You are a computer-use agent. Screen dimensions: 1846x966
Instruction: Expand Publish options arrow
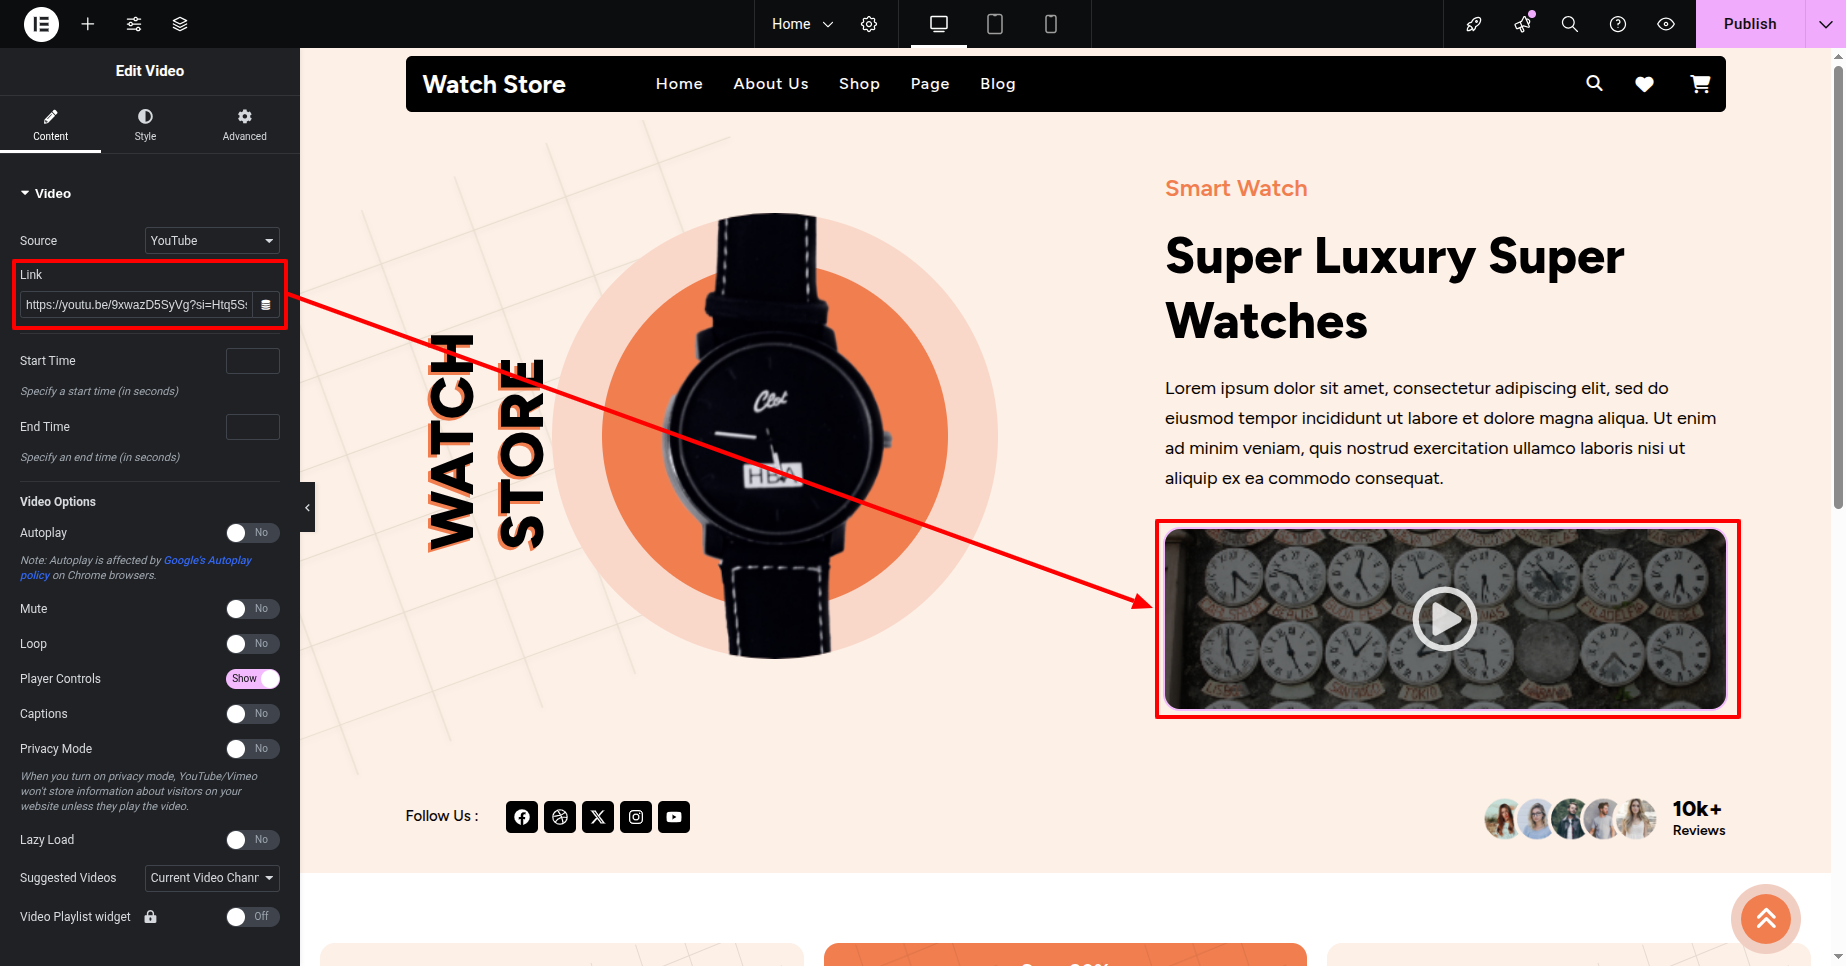click(x=1825, y=24)
